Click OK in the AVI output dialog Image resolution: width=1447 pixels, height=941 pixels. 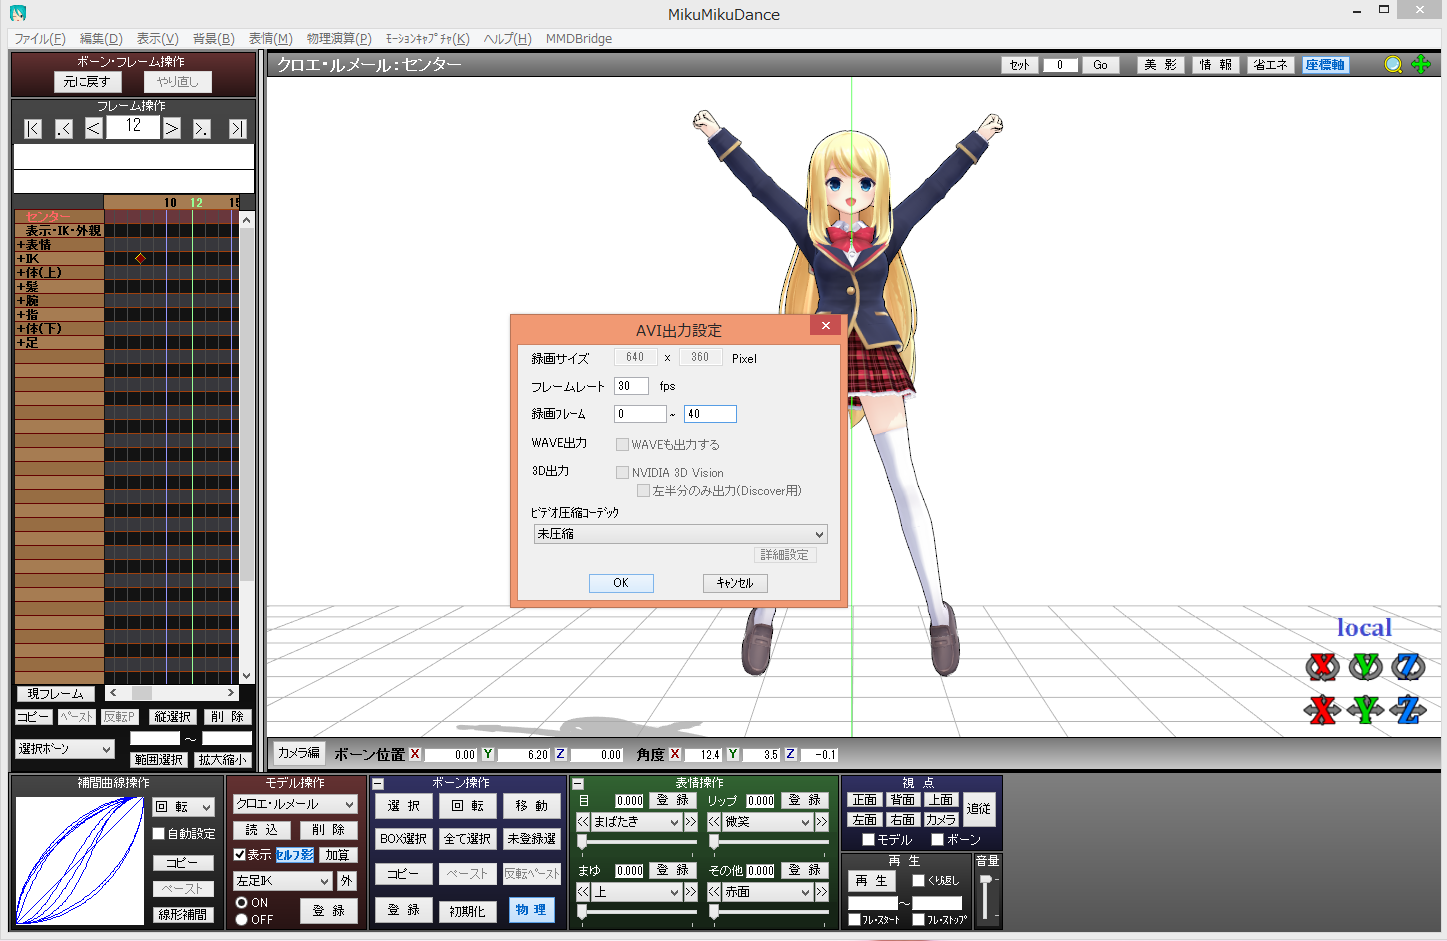621,583
